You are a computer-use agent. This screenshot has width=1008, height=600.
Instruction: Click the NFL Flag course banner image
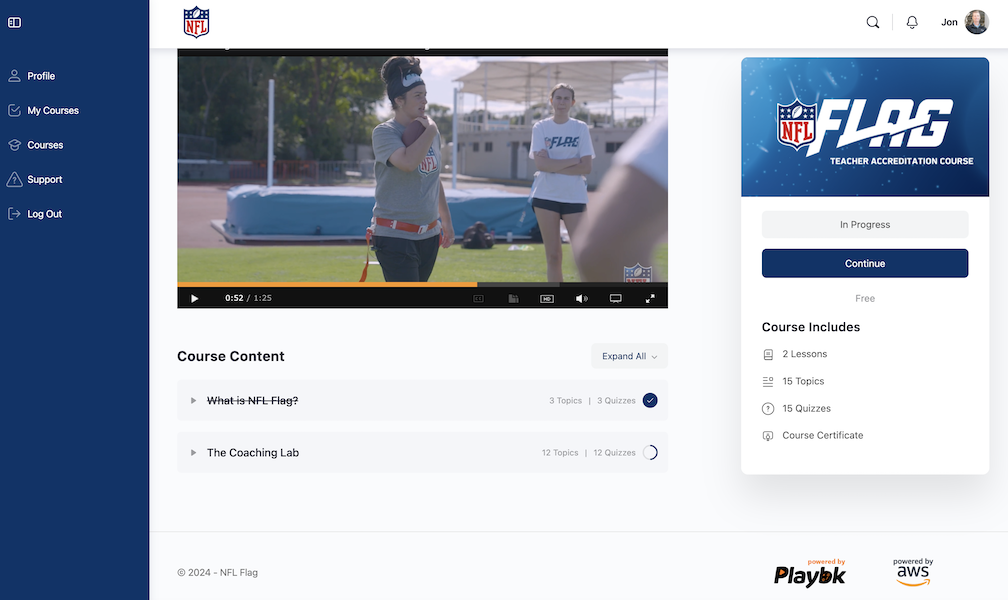tap(865, 127)
